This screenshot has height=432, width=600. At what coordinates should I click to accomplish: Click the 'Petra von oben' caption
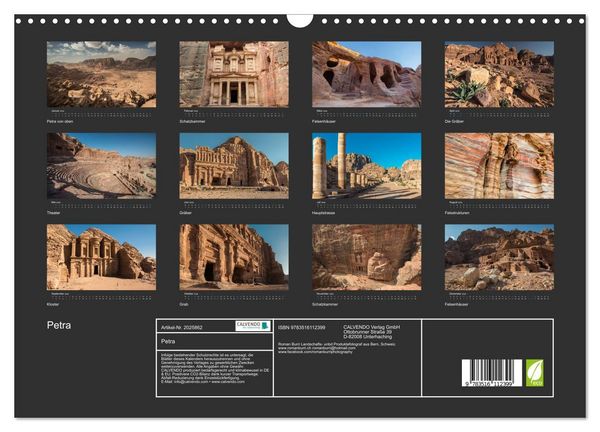coord(60,121)
